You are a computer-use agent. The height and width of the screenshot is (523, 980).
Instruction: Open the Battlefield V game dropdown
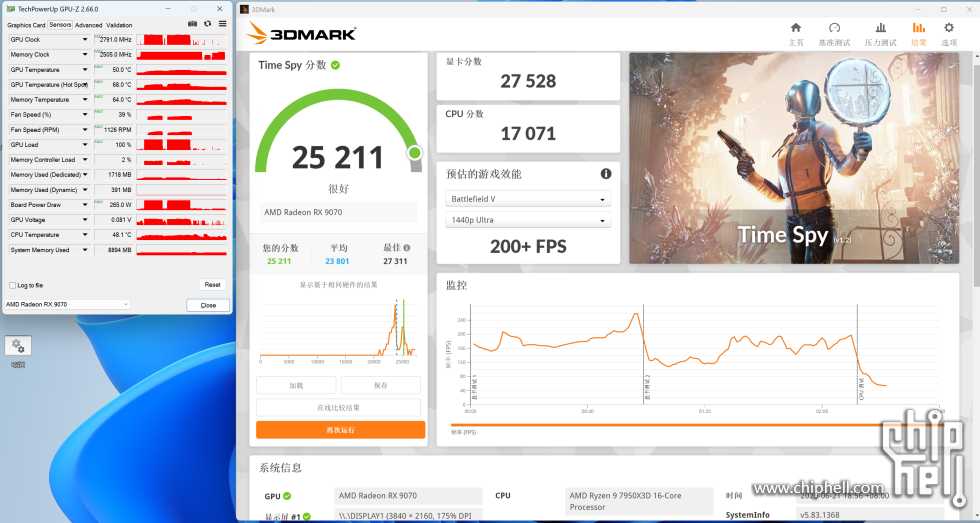[x=528, y=199]
